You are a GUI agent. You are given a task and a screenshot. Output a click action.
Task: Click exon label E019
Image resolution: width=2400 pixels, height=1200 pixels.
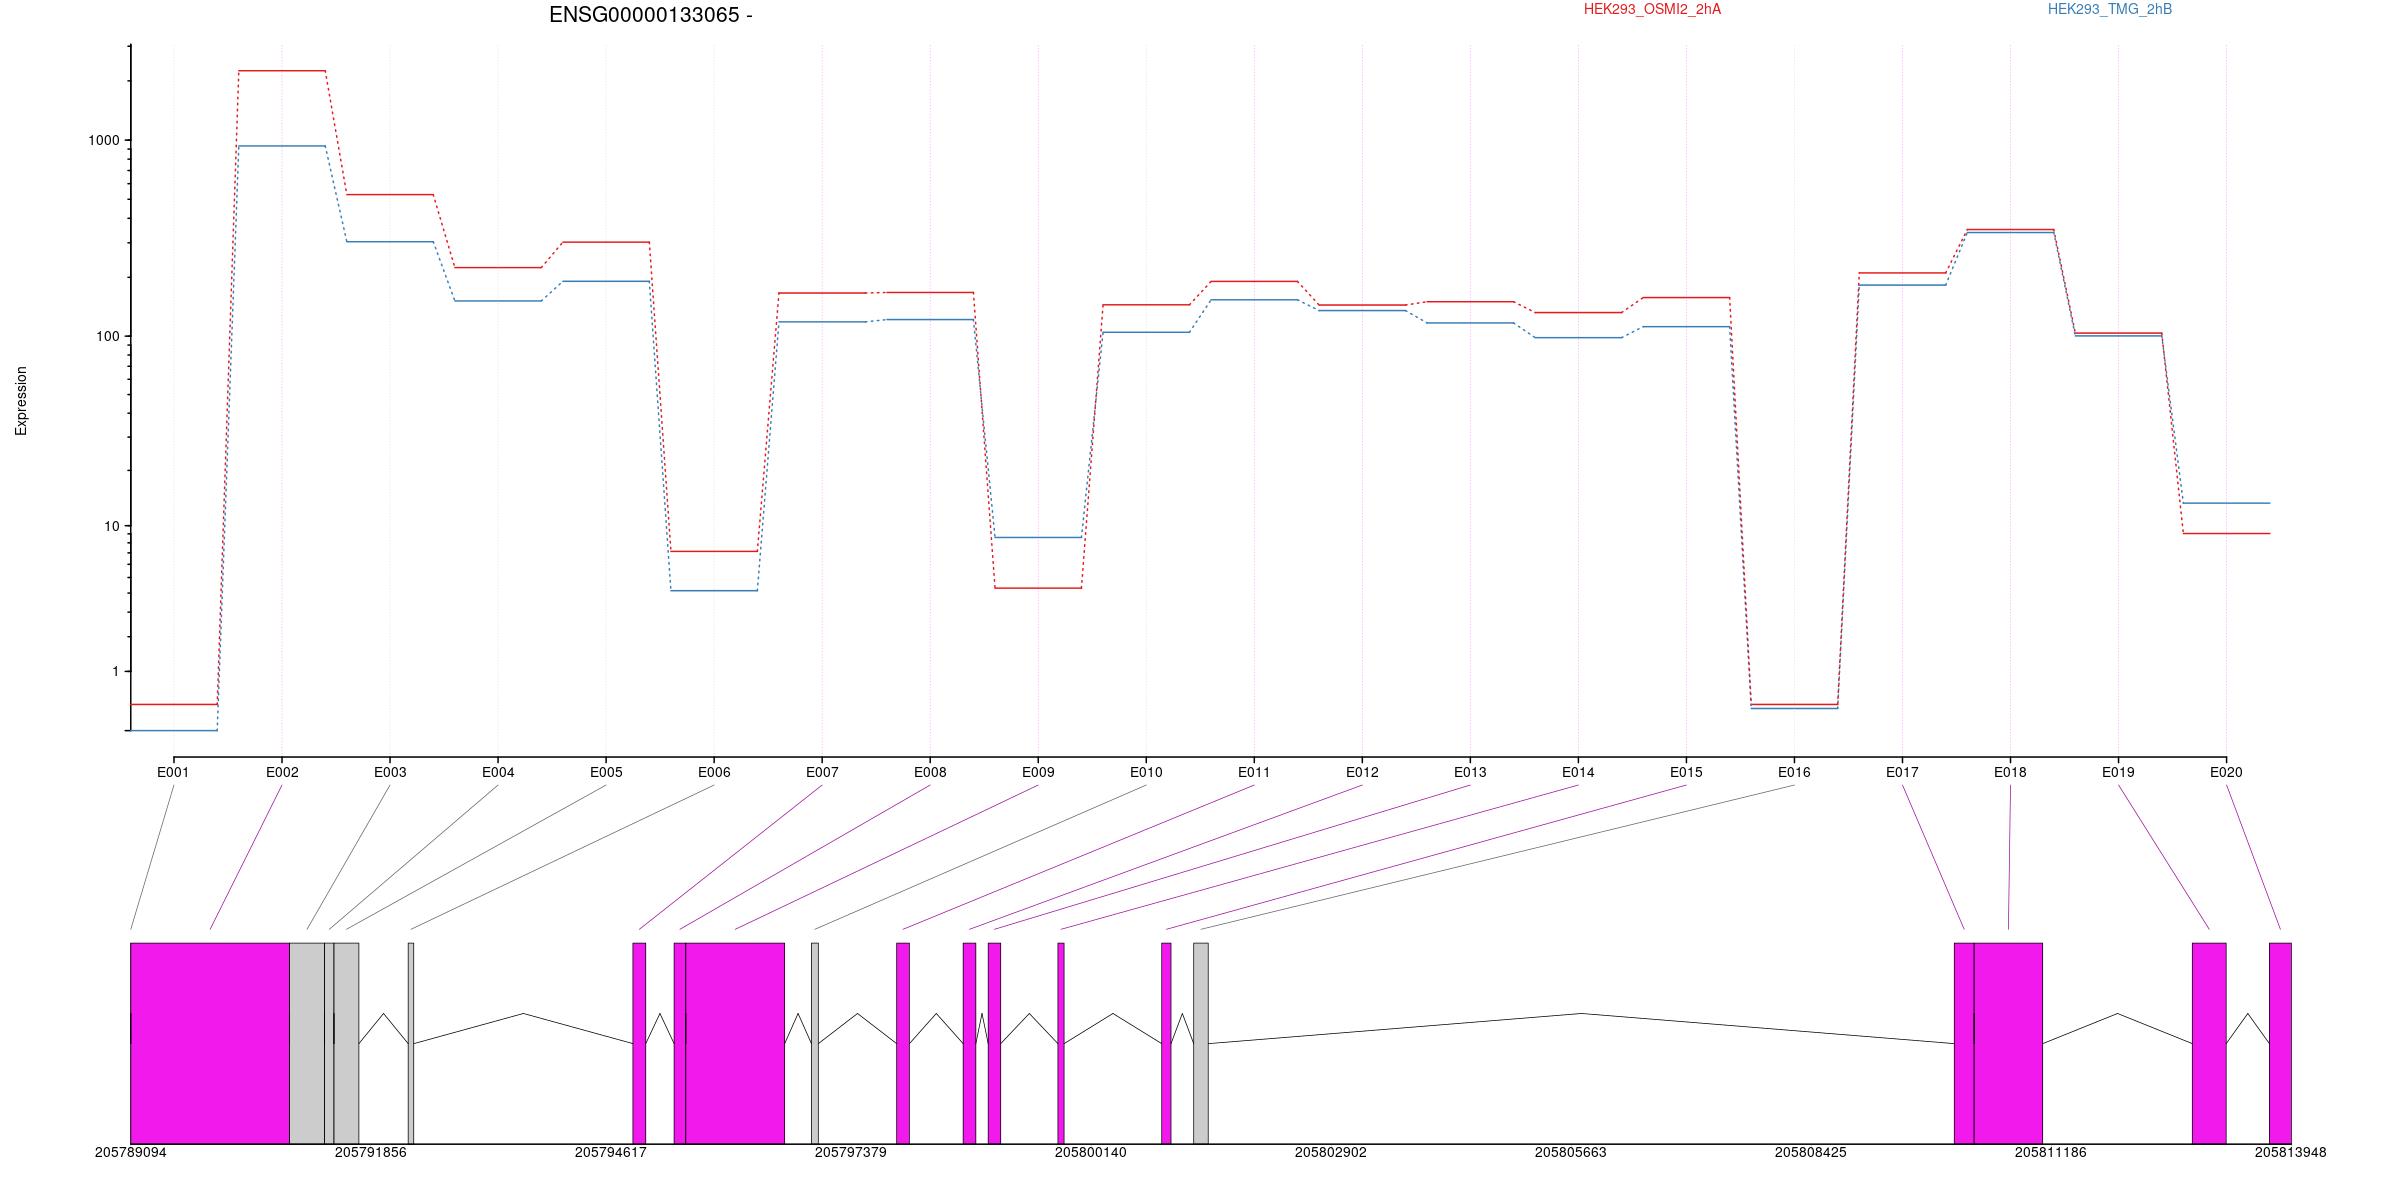(2118, 772)
